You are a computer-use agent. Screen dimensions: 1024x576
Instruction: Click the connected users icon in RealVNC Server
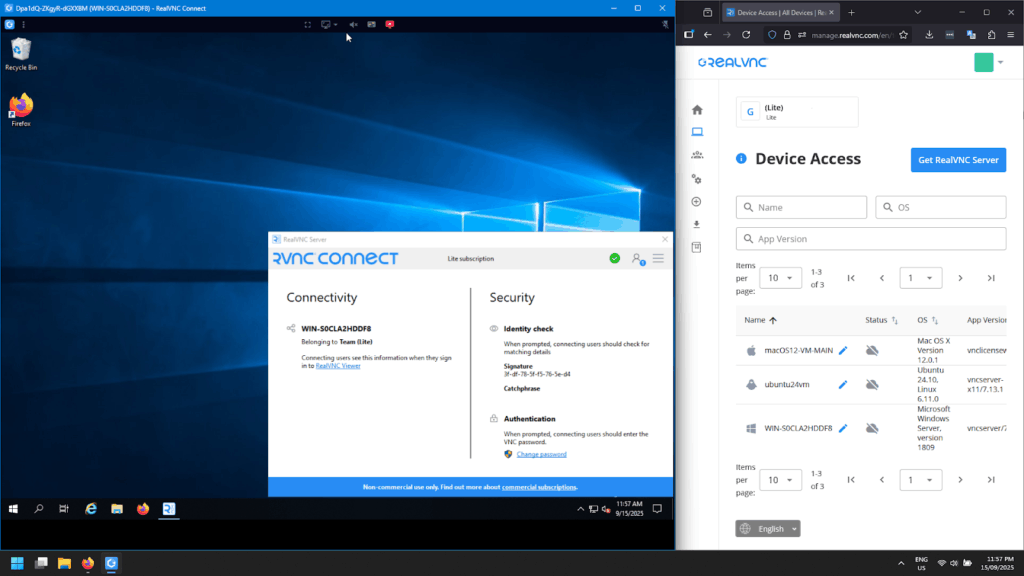point(637,259)
